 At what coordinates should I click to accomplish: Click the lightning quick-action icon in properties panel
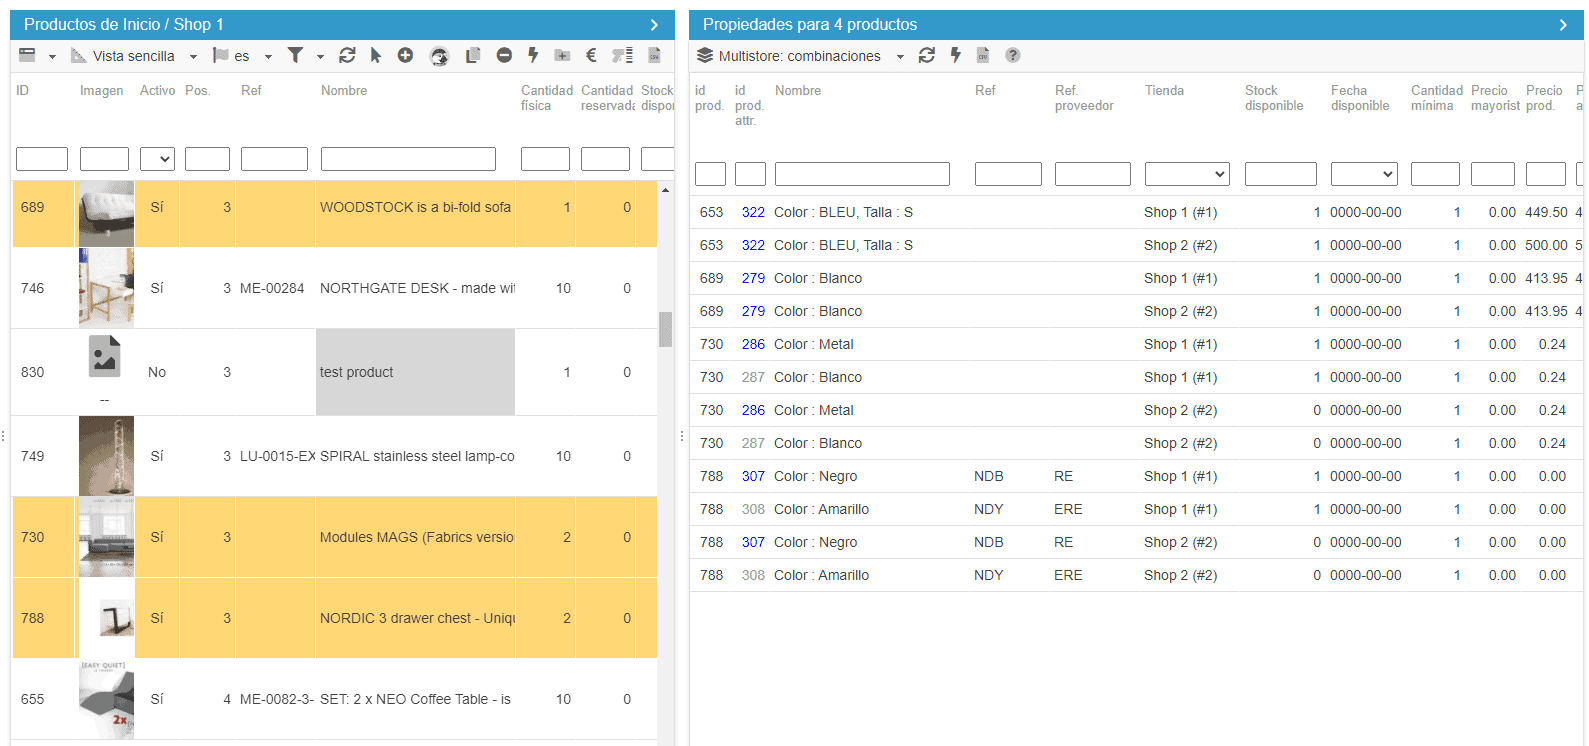[956, 56]
